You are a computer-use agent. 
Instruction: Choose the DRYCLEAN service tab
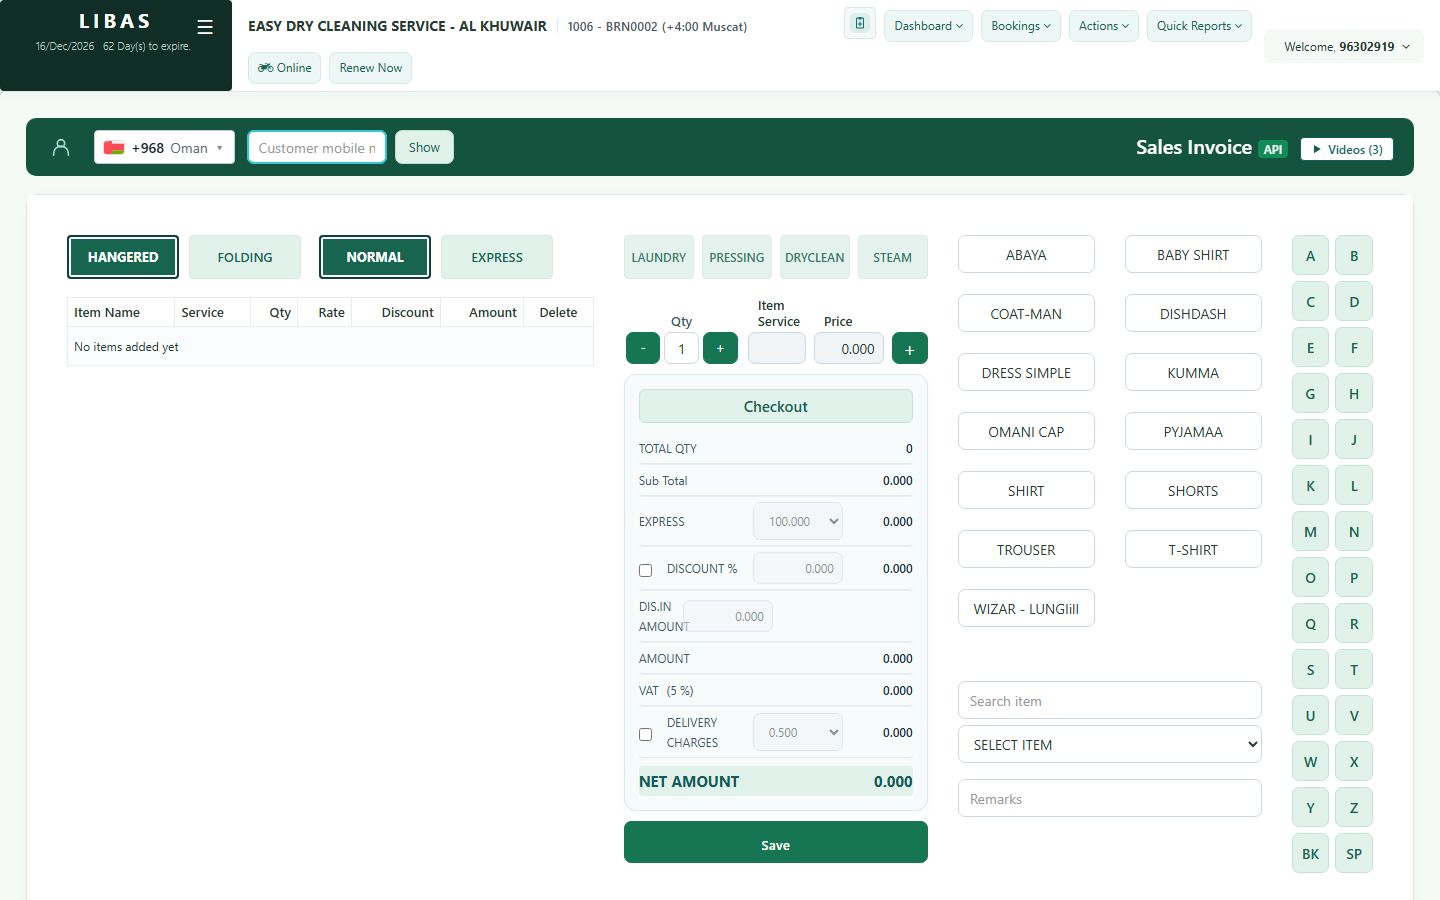pyautogui.click(x=815, y=257)
